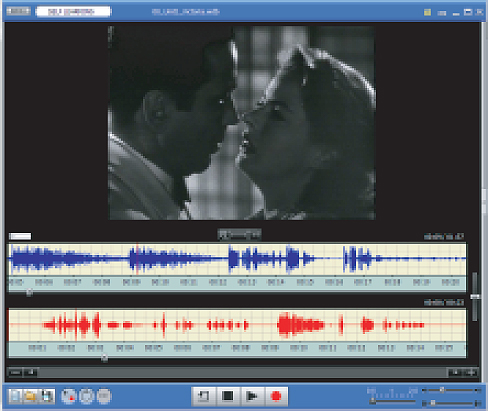This screenshot has height=411, width=488.
Task: Click the marker handle under the red waveform ruler
Action: tap(104, 358)
